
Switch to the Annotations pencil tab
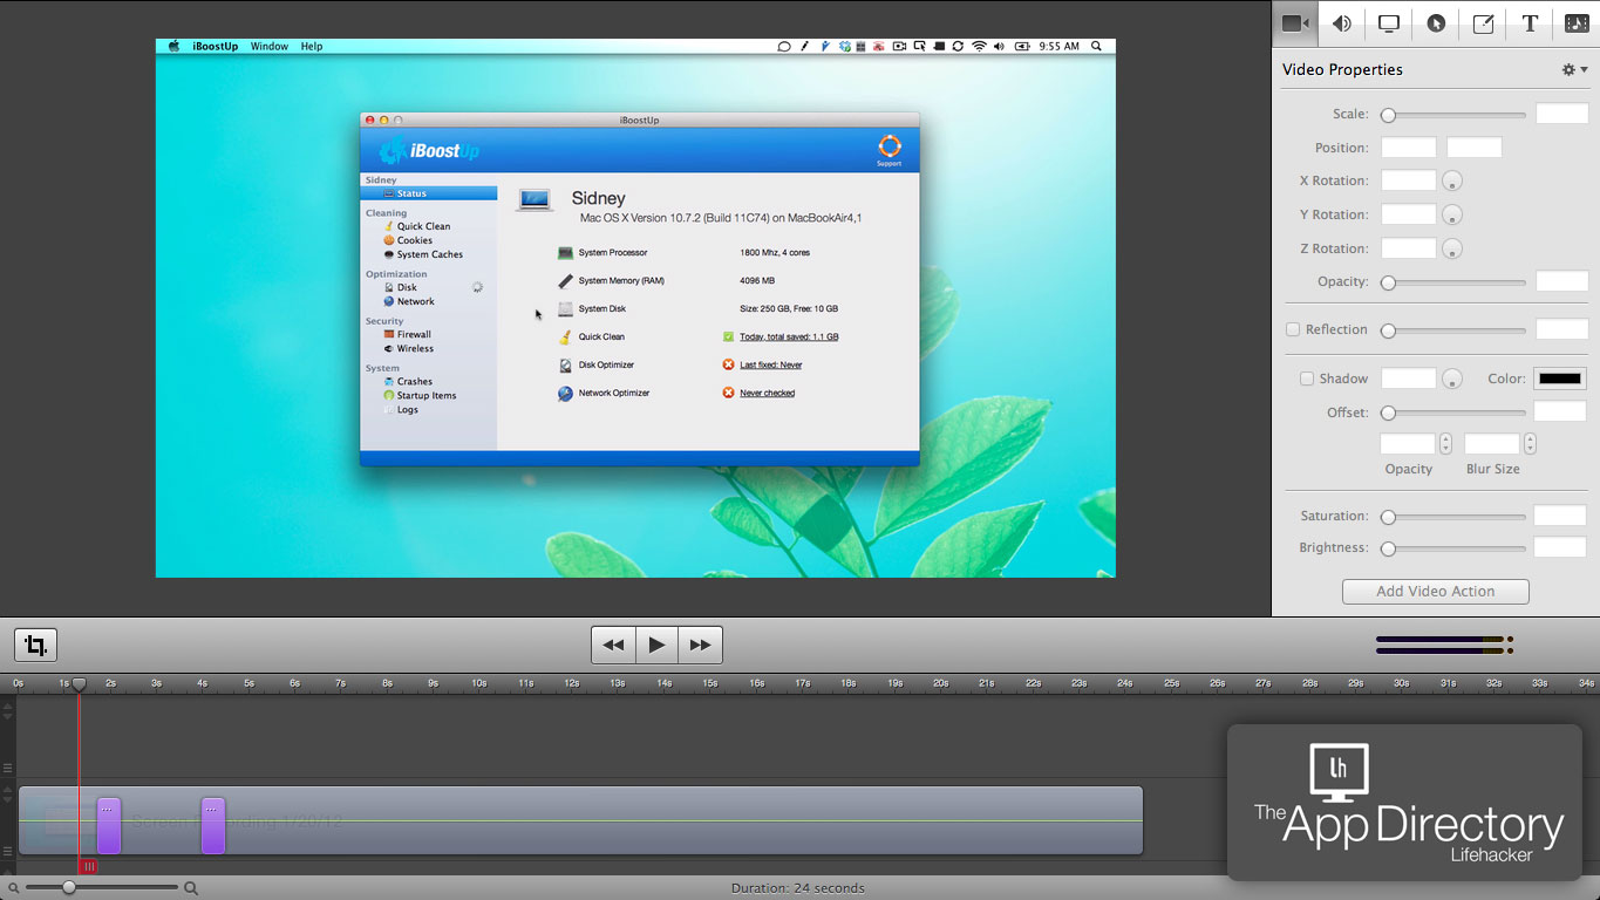pyautogui.click(x=1483, y=23)
